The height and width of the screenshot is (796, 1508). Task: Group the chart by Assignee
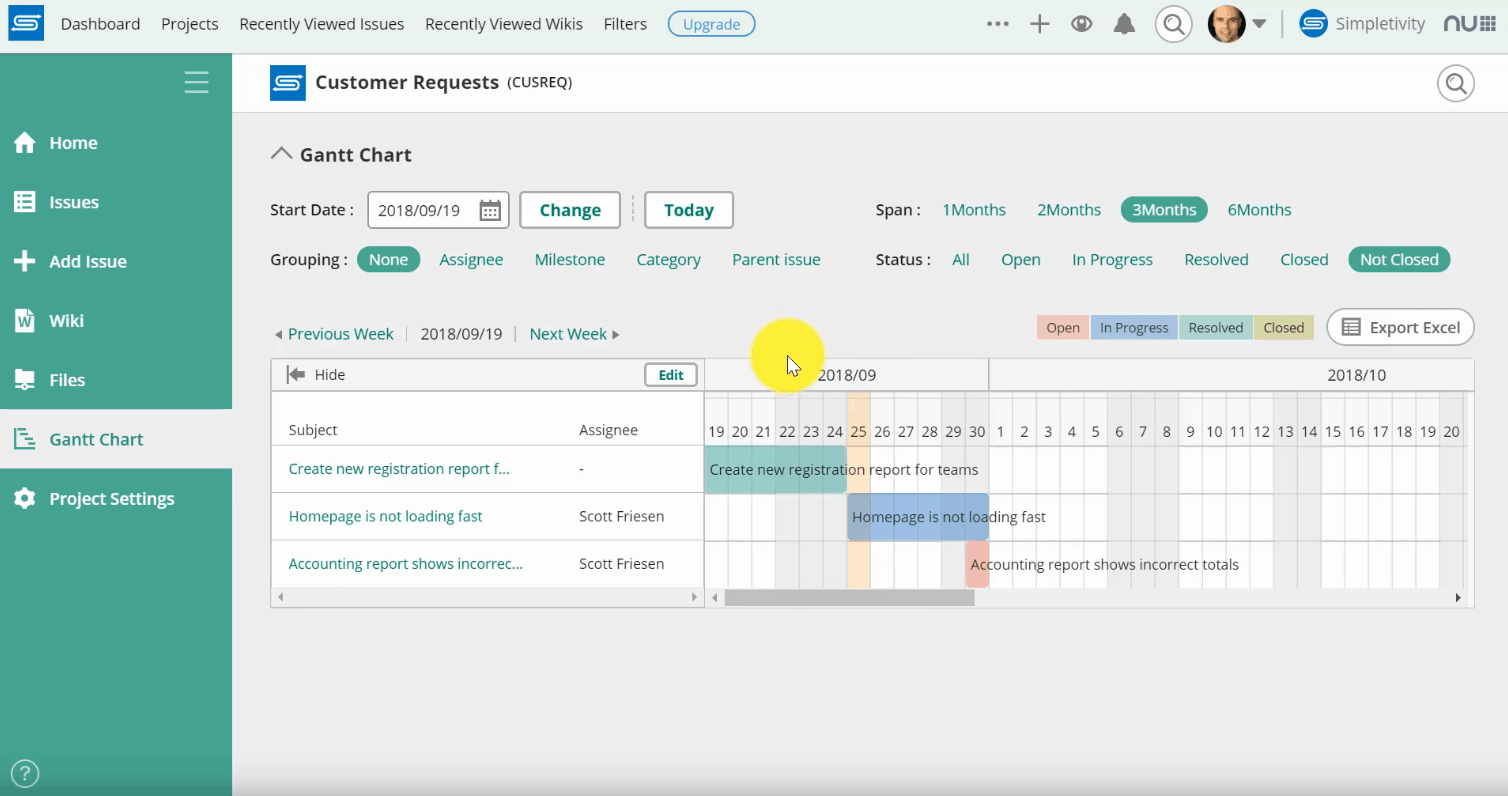tap(471, 260)
